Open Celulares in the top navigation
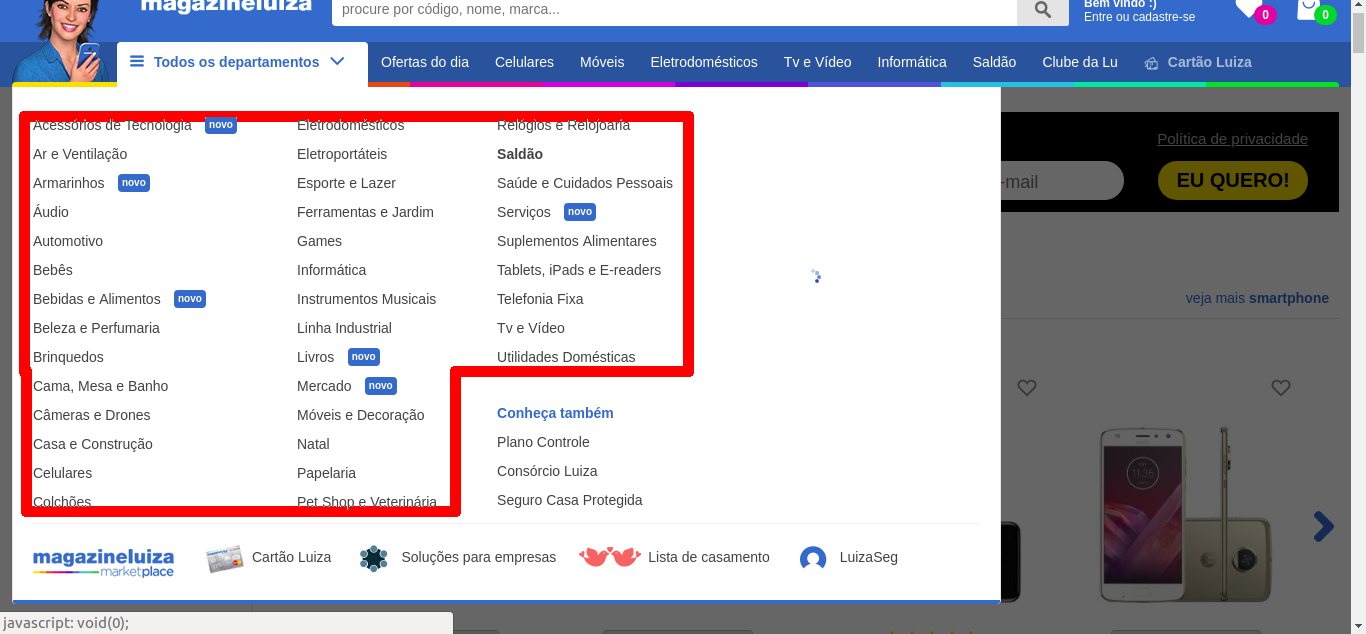This screenshot has width=1366, height=634. [524, 62]
